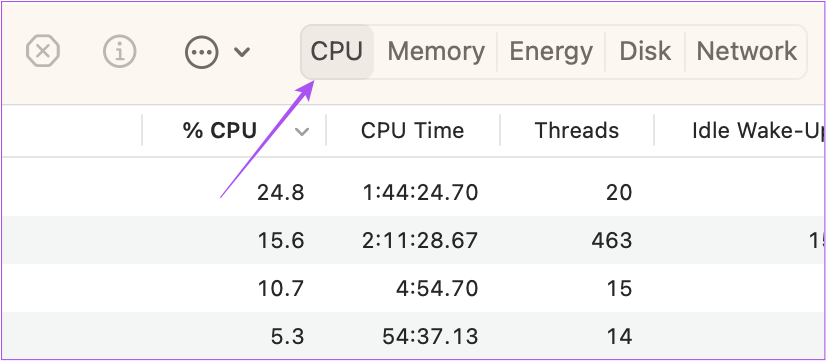Screen dimensions: 826x361
Task: Open process info with the i icon
Action: 120,52
